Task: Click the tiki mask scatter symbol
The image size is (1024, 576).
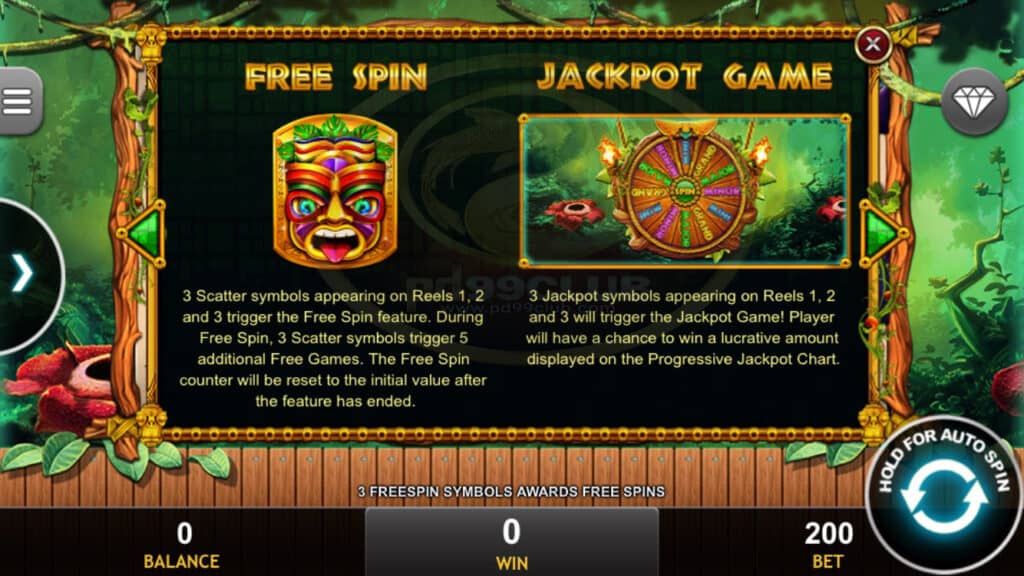Action: click(335, 190)
